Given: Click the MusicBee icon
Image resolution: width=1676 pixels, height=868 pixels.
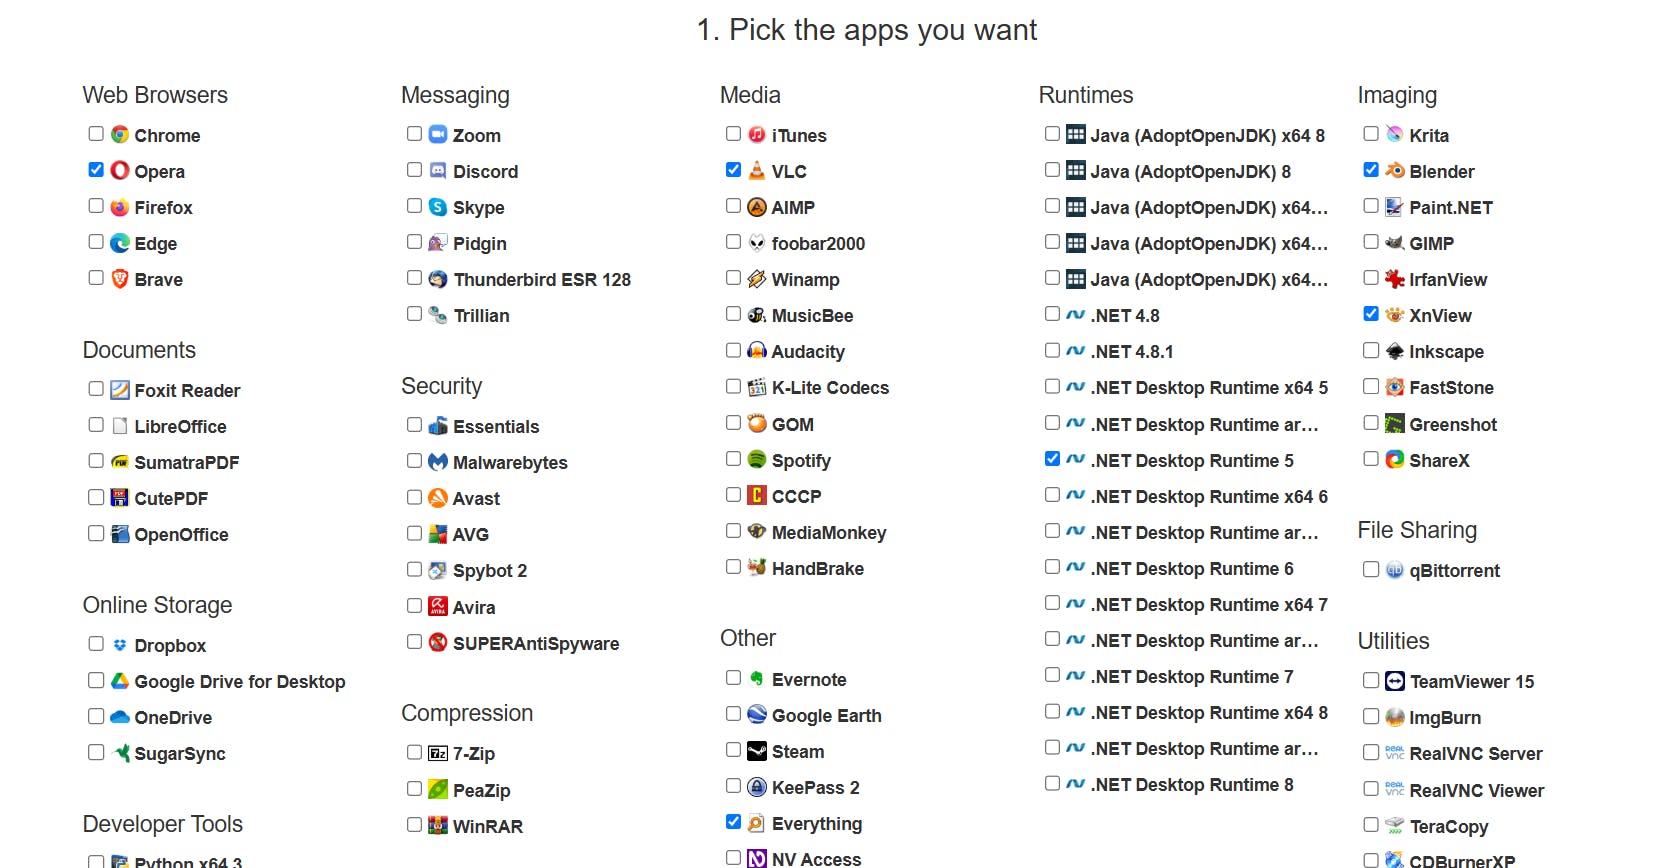Looking at the screenshot, I should click(757, 315).
